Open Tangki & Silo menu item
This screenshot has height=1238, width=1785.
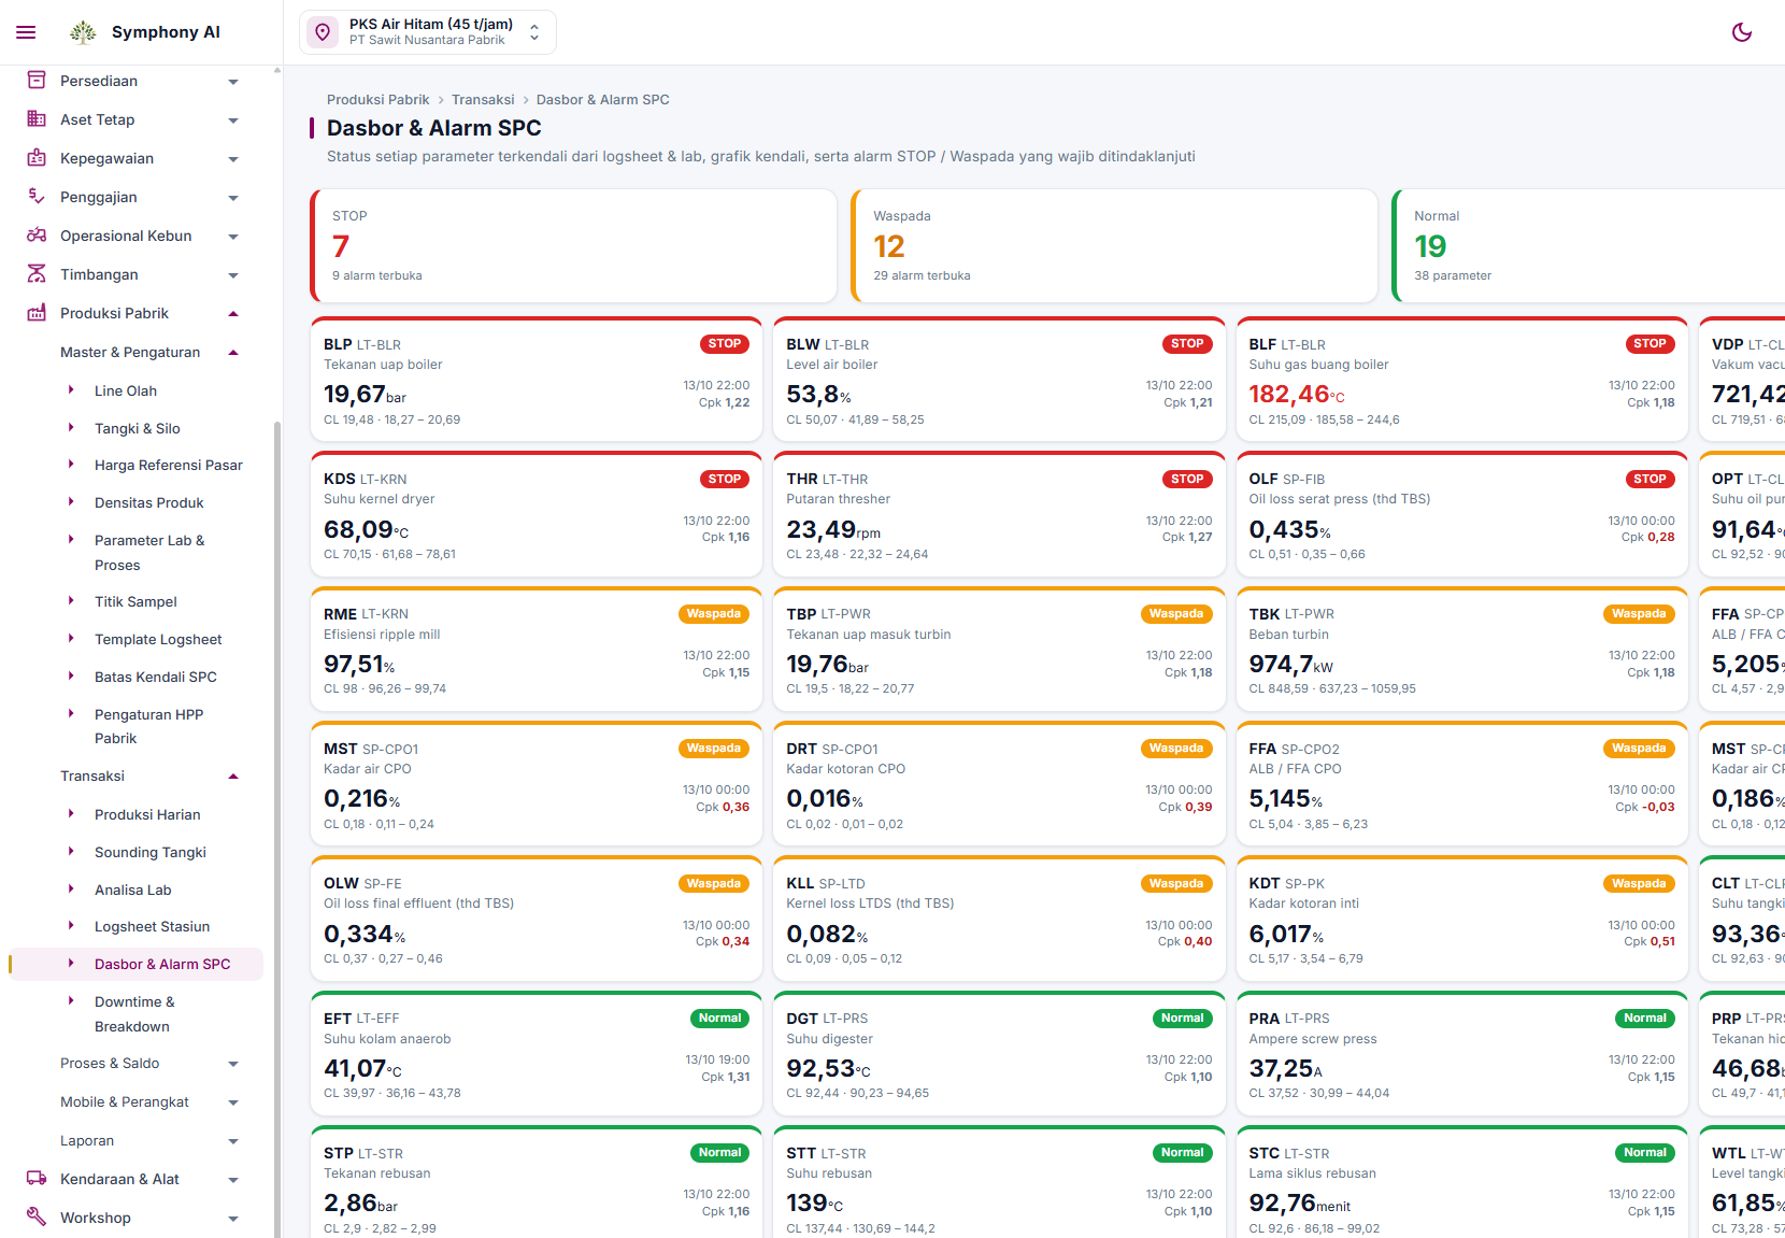(136, 428)
